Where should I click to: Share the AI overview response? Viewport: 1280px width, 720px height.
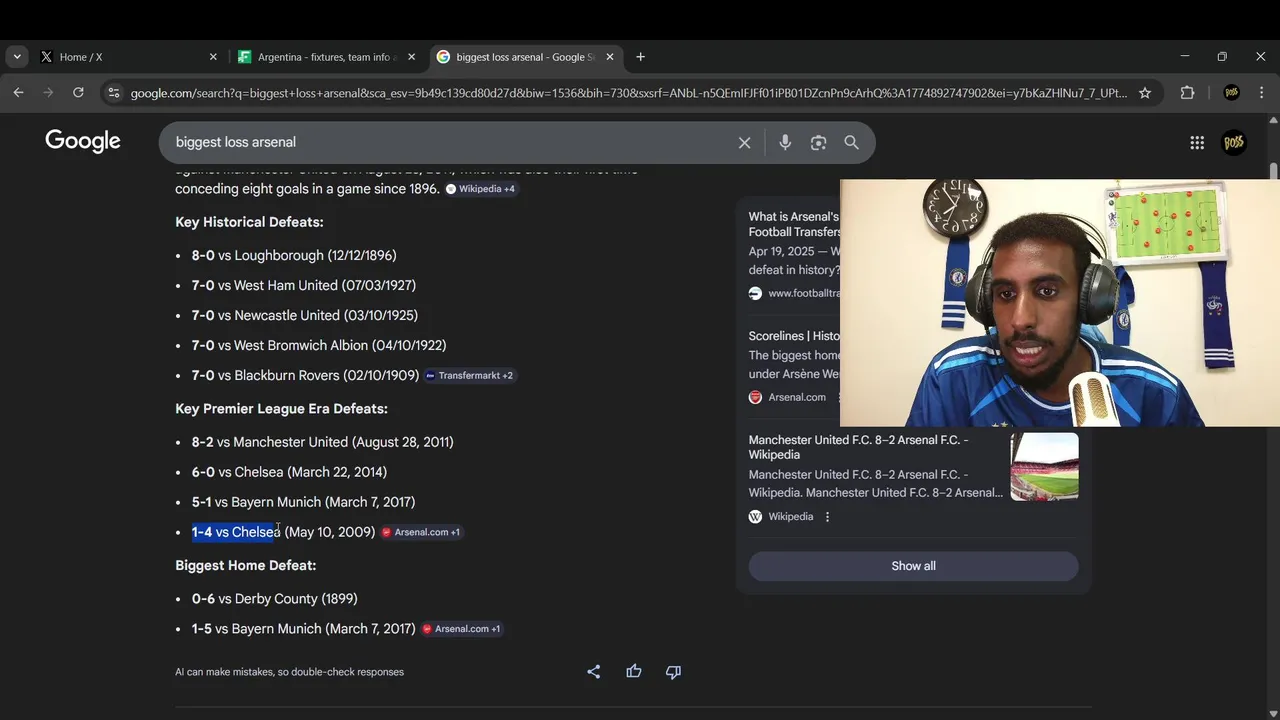click(594, 672)
